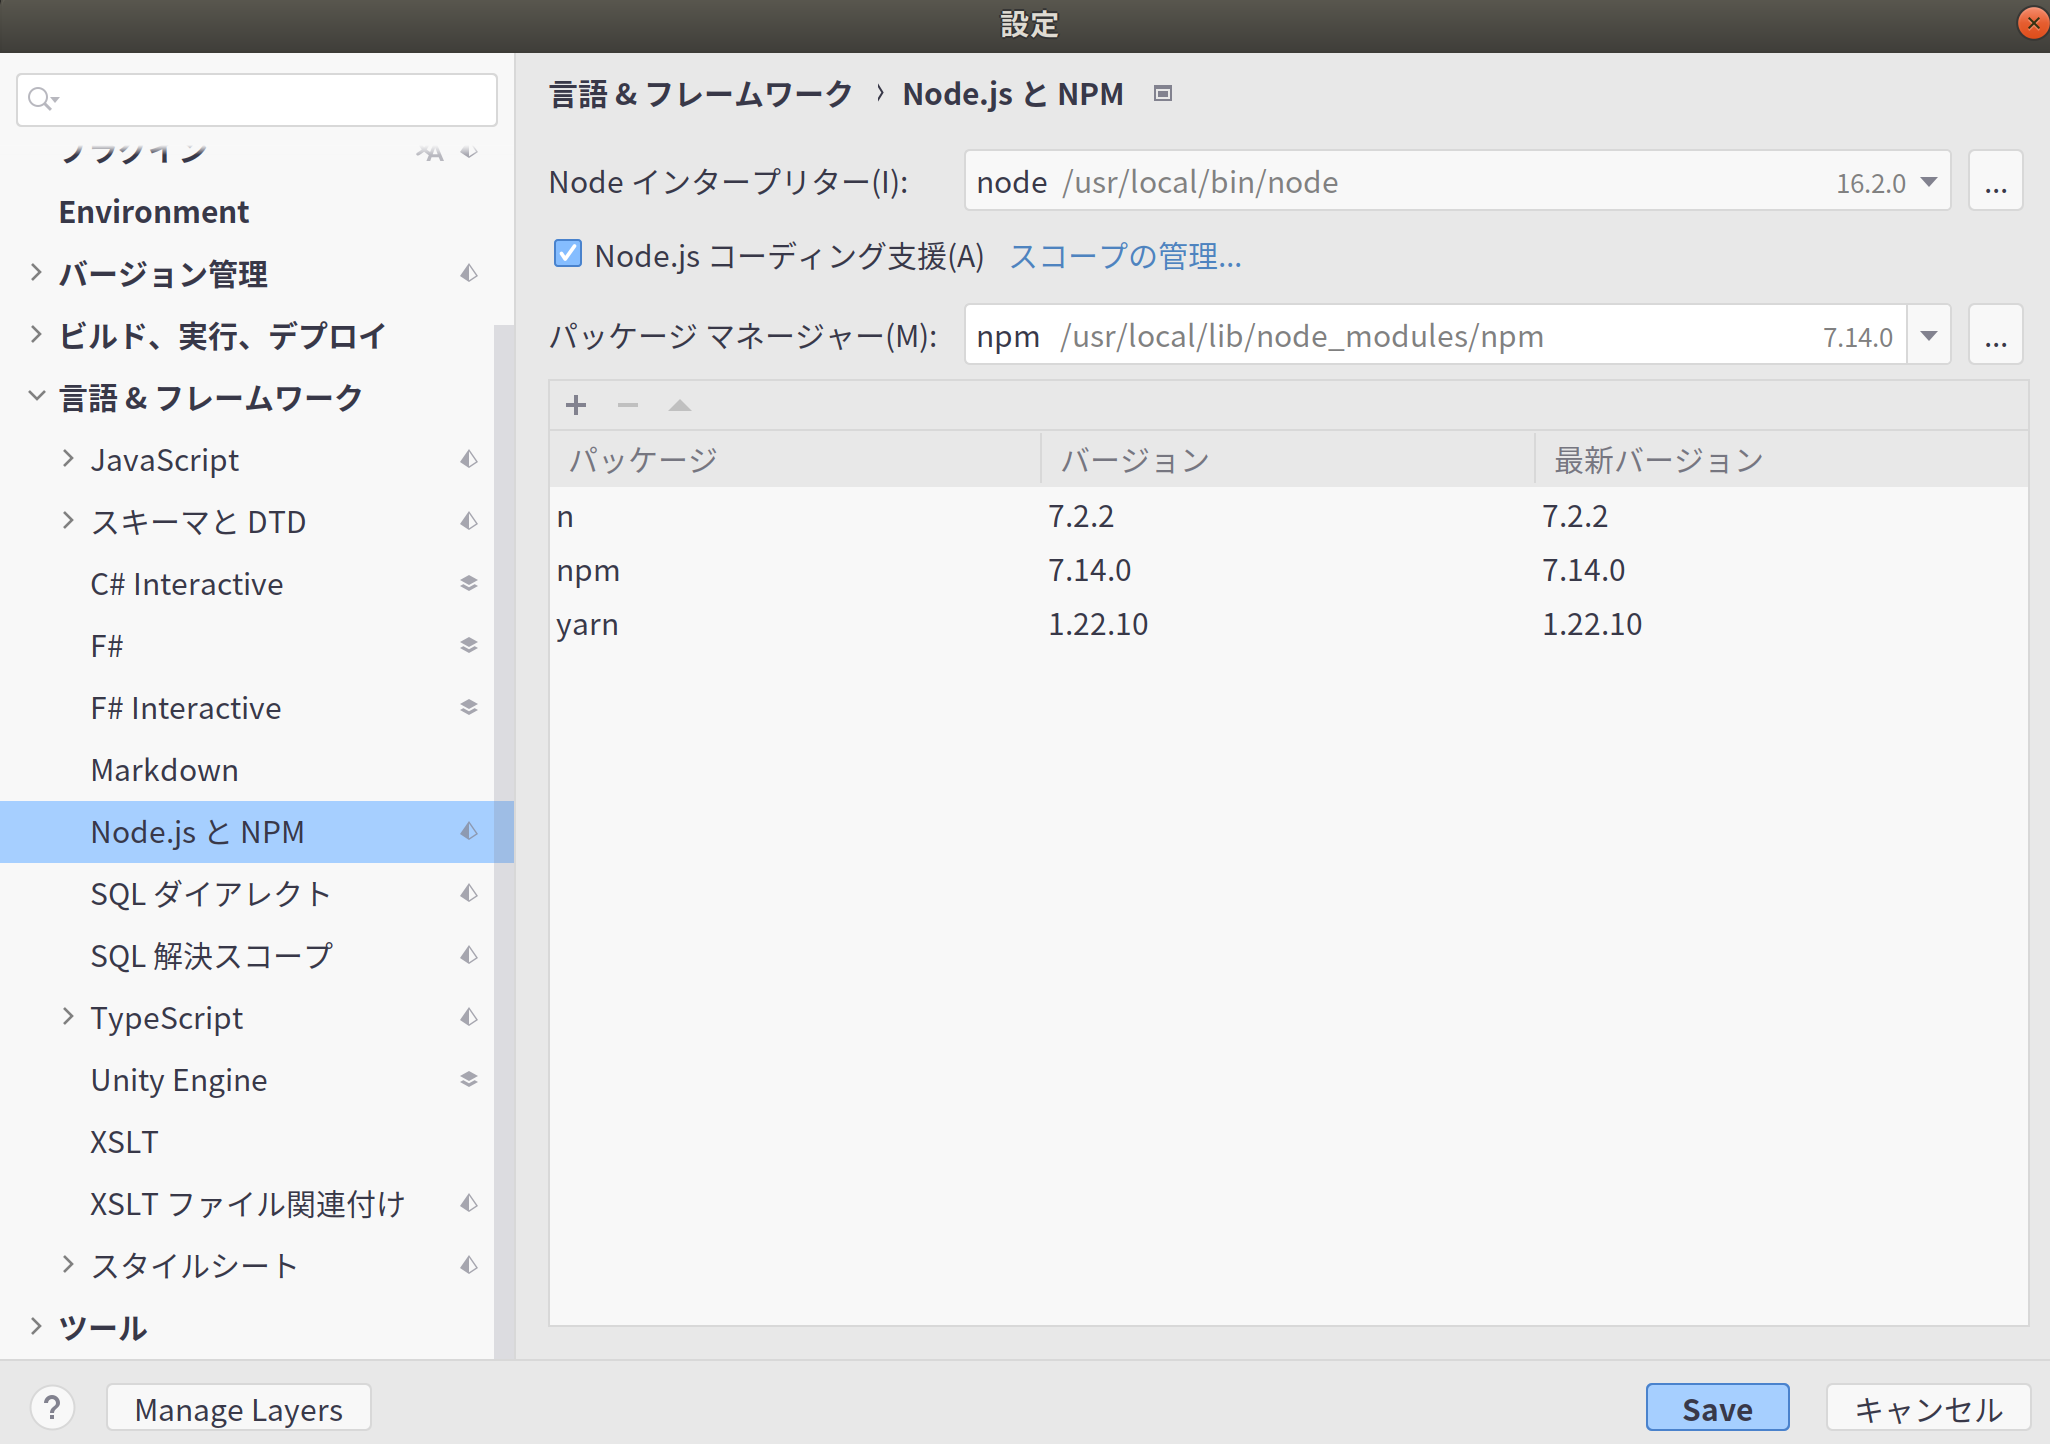This screenshot has width=2050, height=1444.
Task: Open the Environment settings page
Action: (153, 211)
